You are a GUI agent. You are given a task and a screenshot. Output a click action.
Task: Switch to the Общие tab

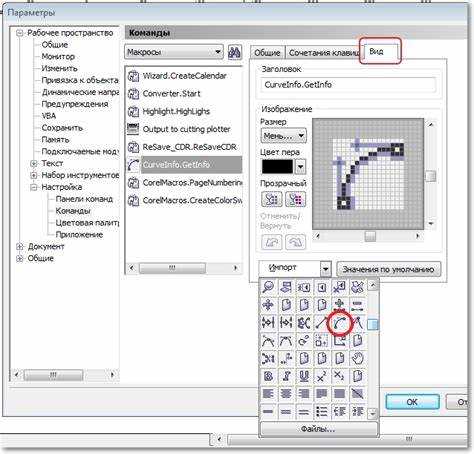[x=267, y=53]
